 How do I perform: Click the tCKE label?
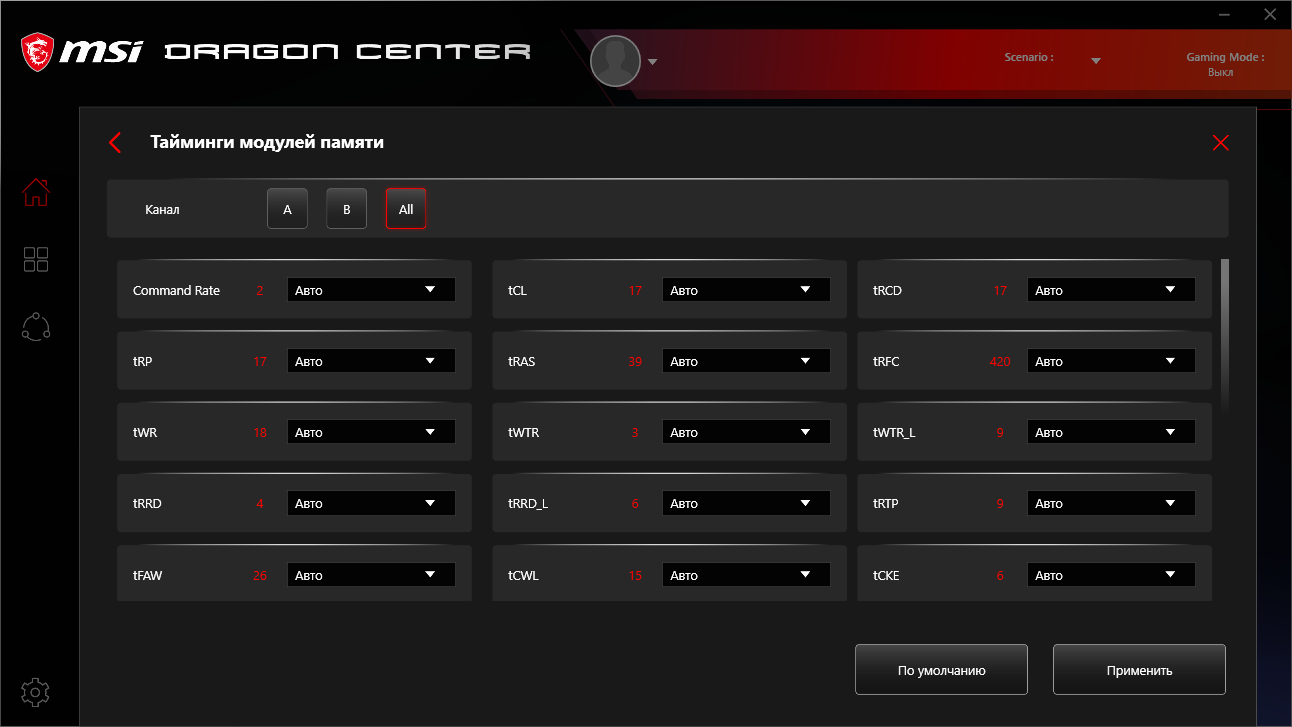886,575
